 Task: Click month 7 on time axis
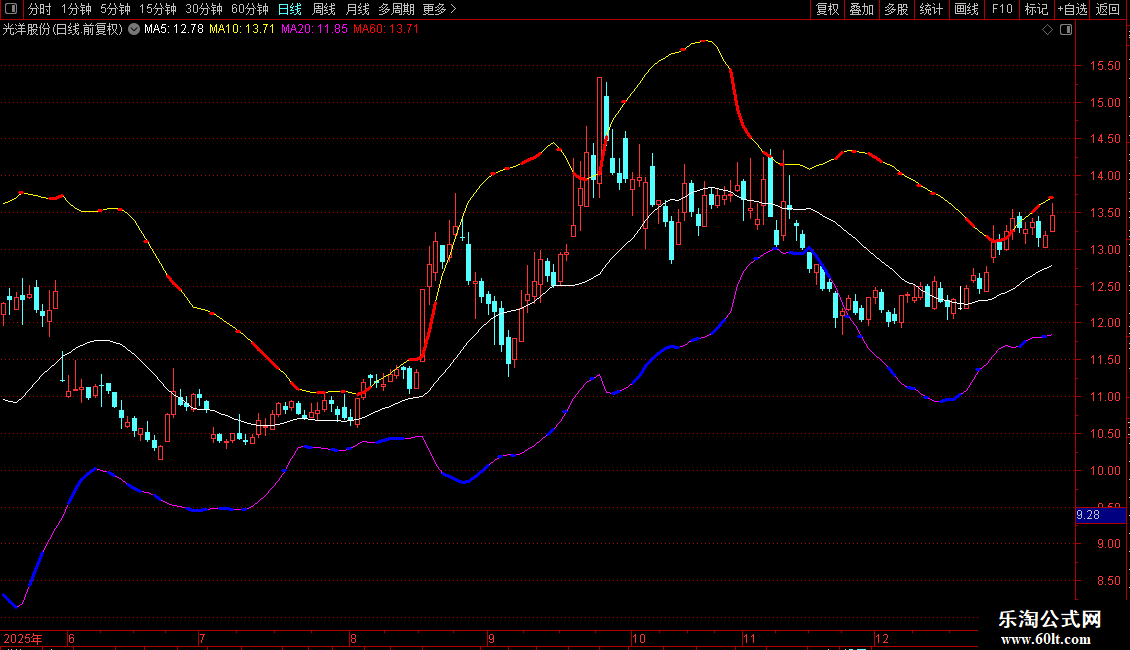203,638
